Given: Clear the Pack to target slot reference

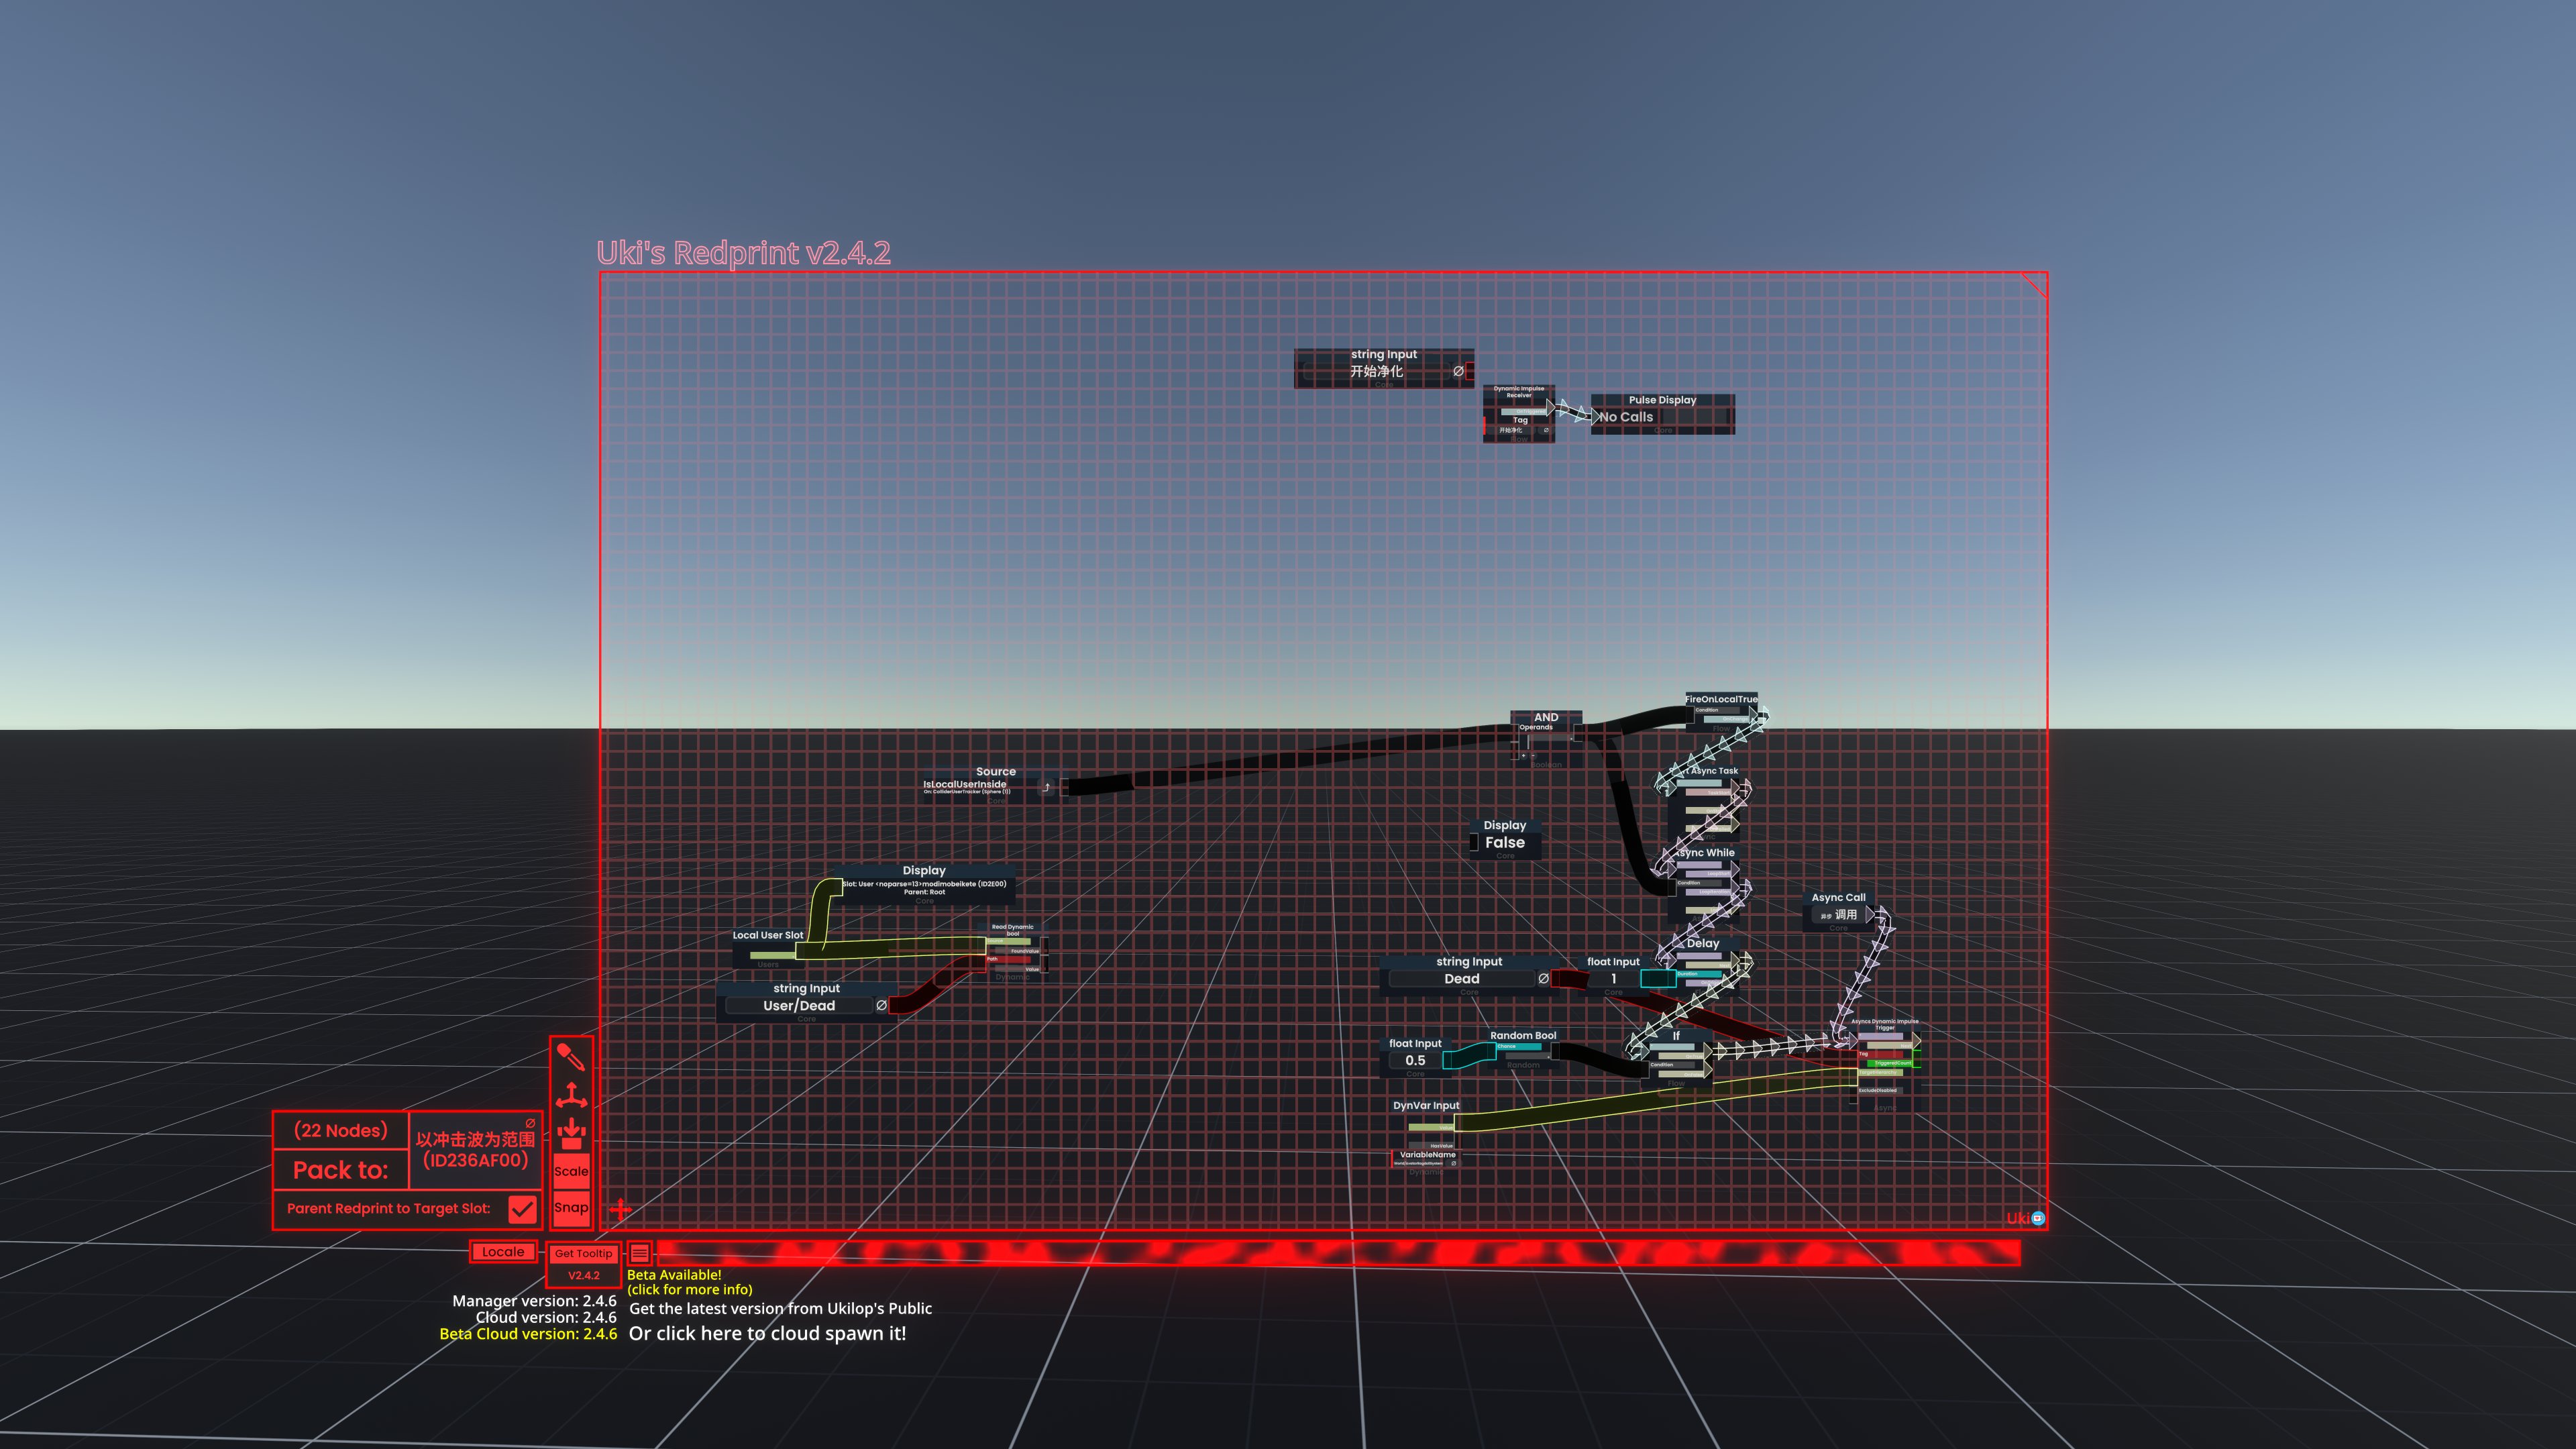Looking at the screenshot, I should [530, 1123].
